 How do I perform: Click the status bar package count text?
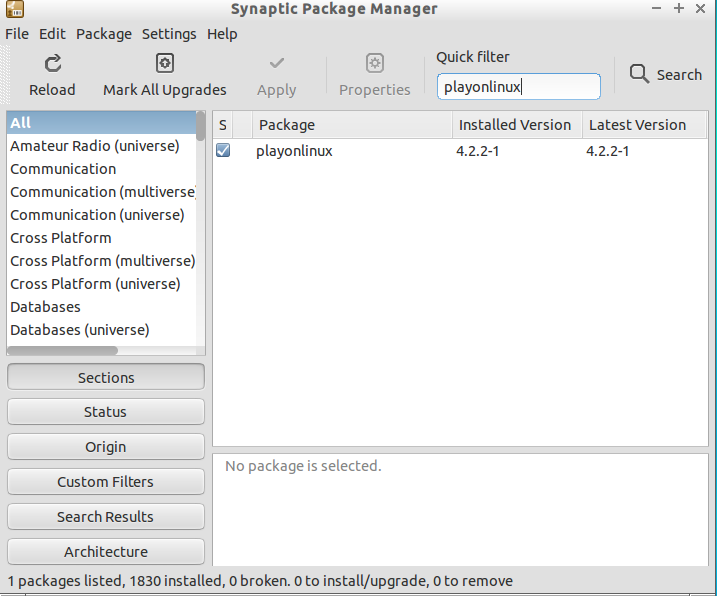260,581
